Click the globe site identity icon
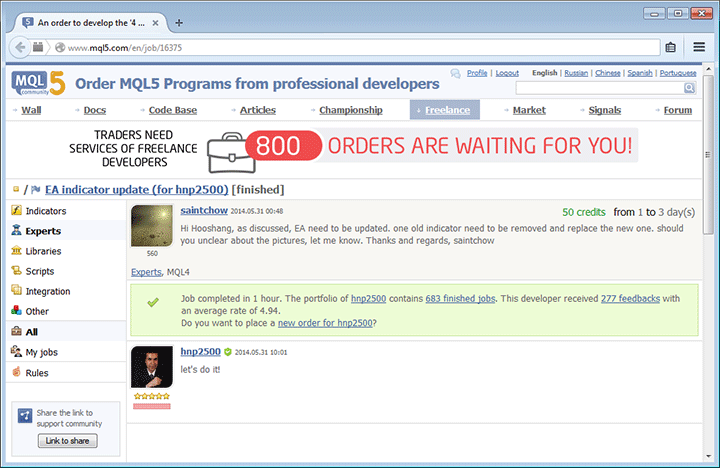720x468 pixels. [60, 47]
